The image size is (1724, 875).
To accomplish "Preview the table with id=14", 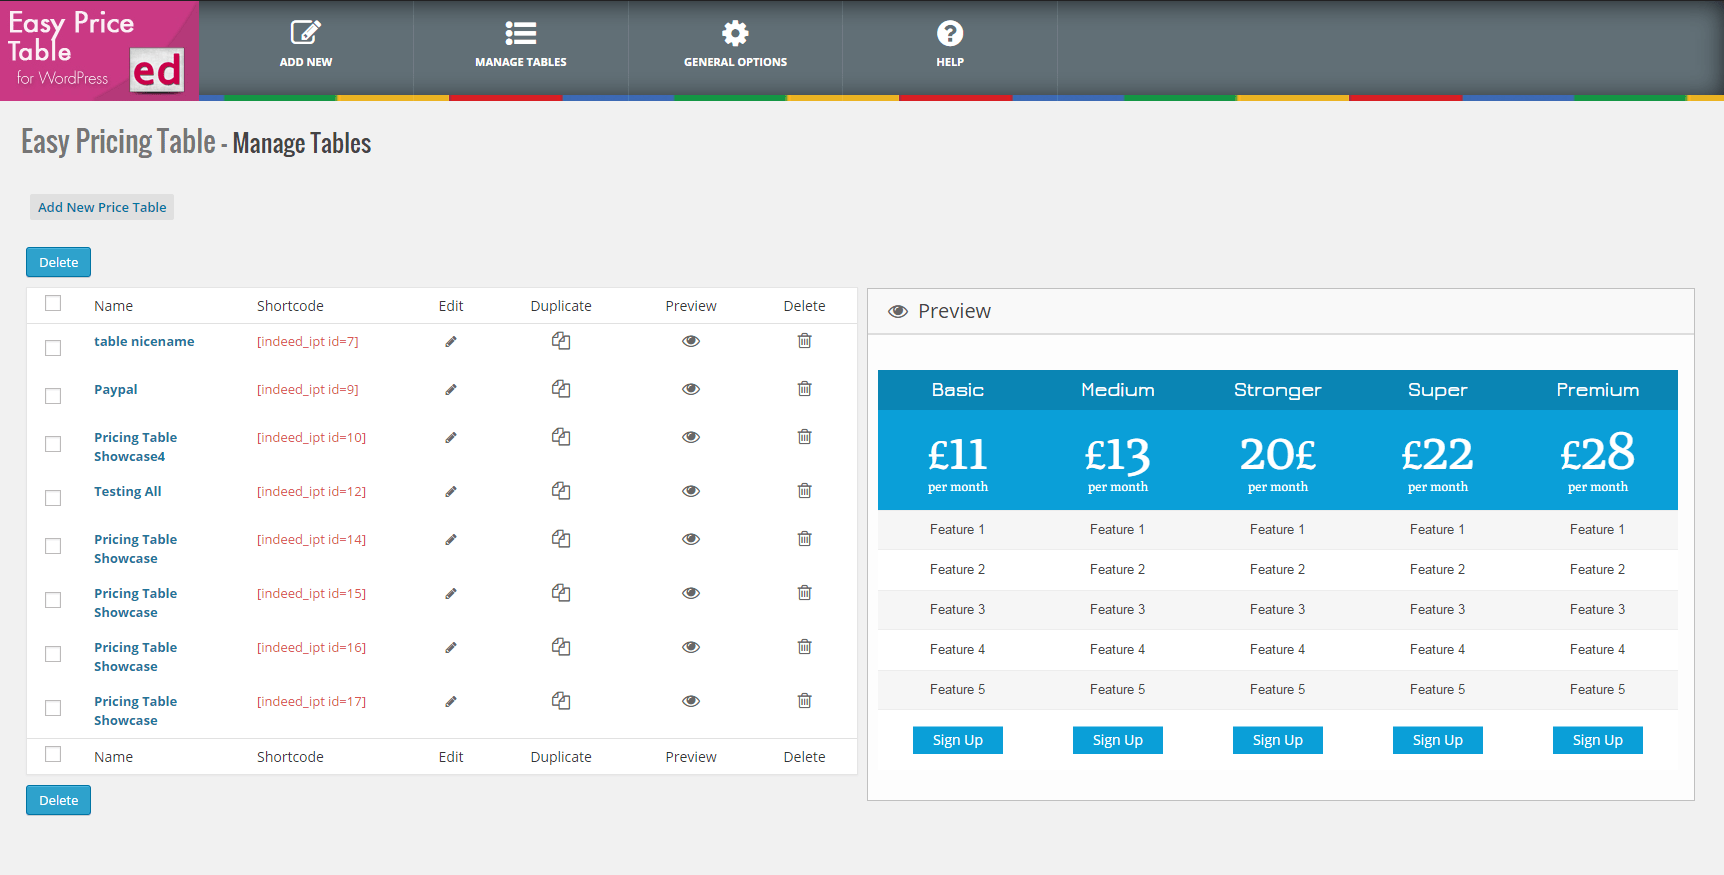I will (691, 539).
